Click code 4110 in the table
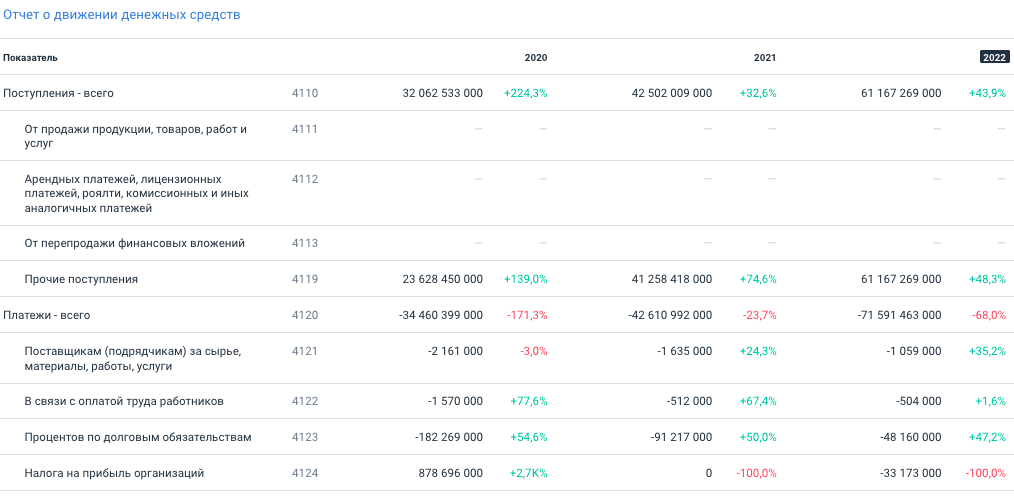Image resolution: width=1014 pixels, height=498 pixels. point(305,93)
